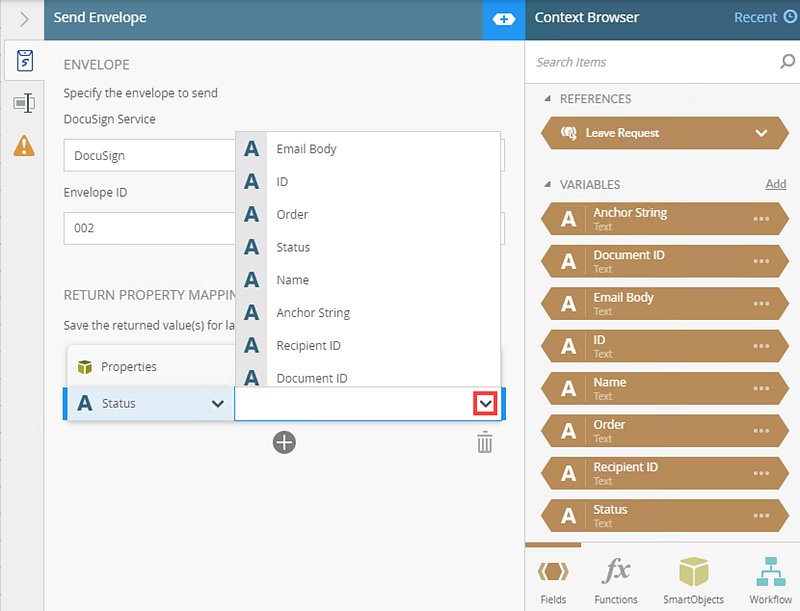Toggle the Context Browser expand button

point(504,19)
